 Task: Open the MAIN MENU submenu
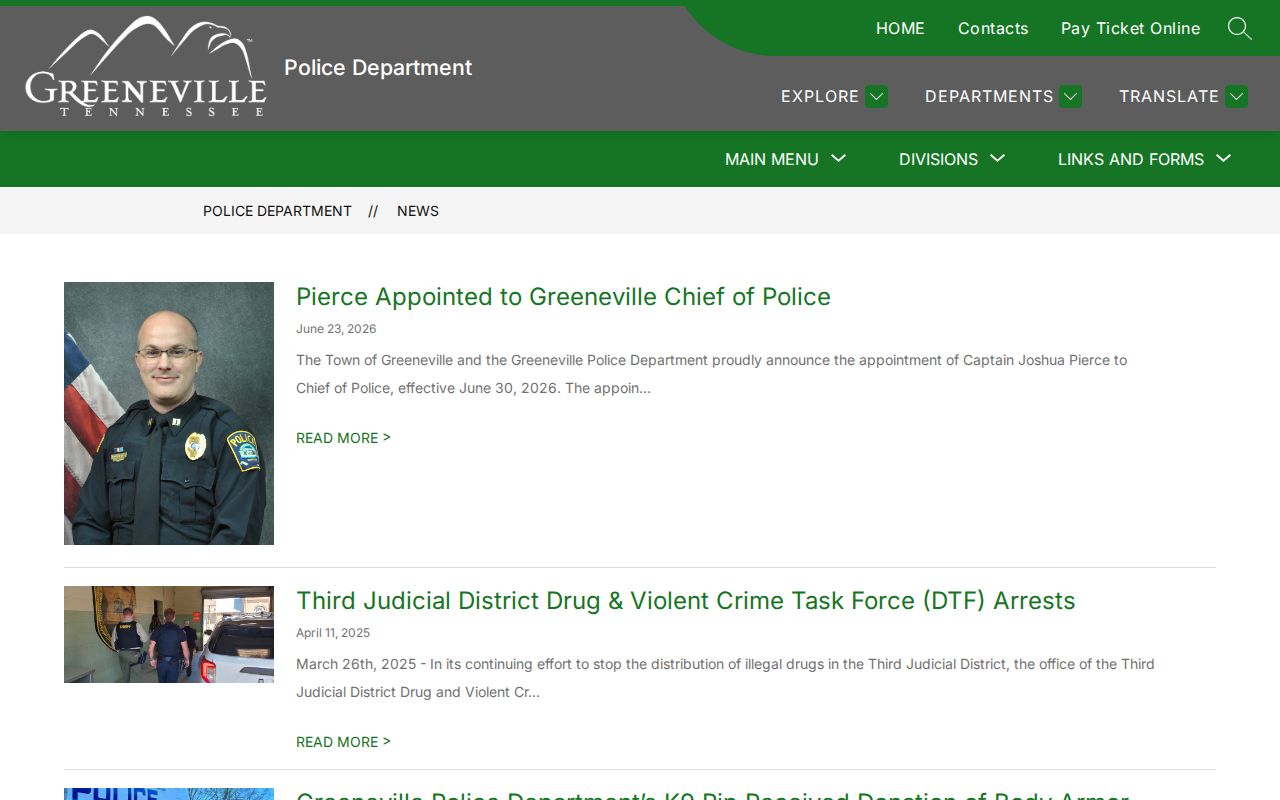[786, 159]
